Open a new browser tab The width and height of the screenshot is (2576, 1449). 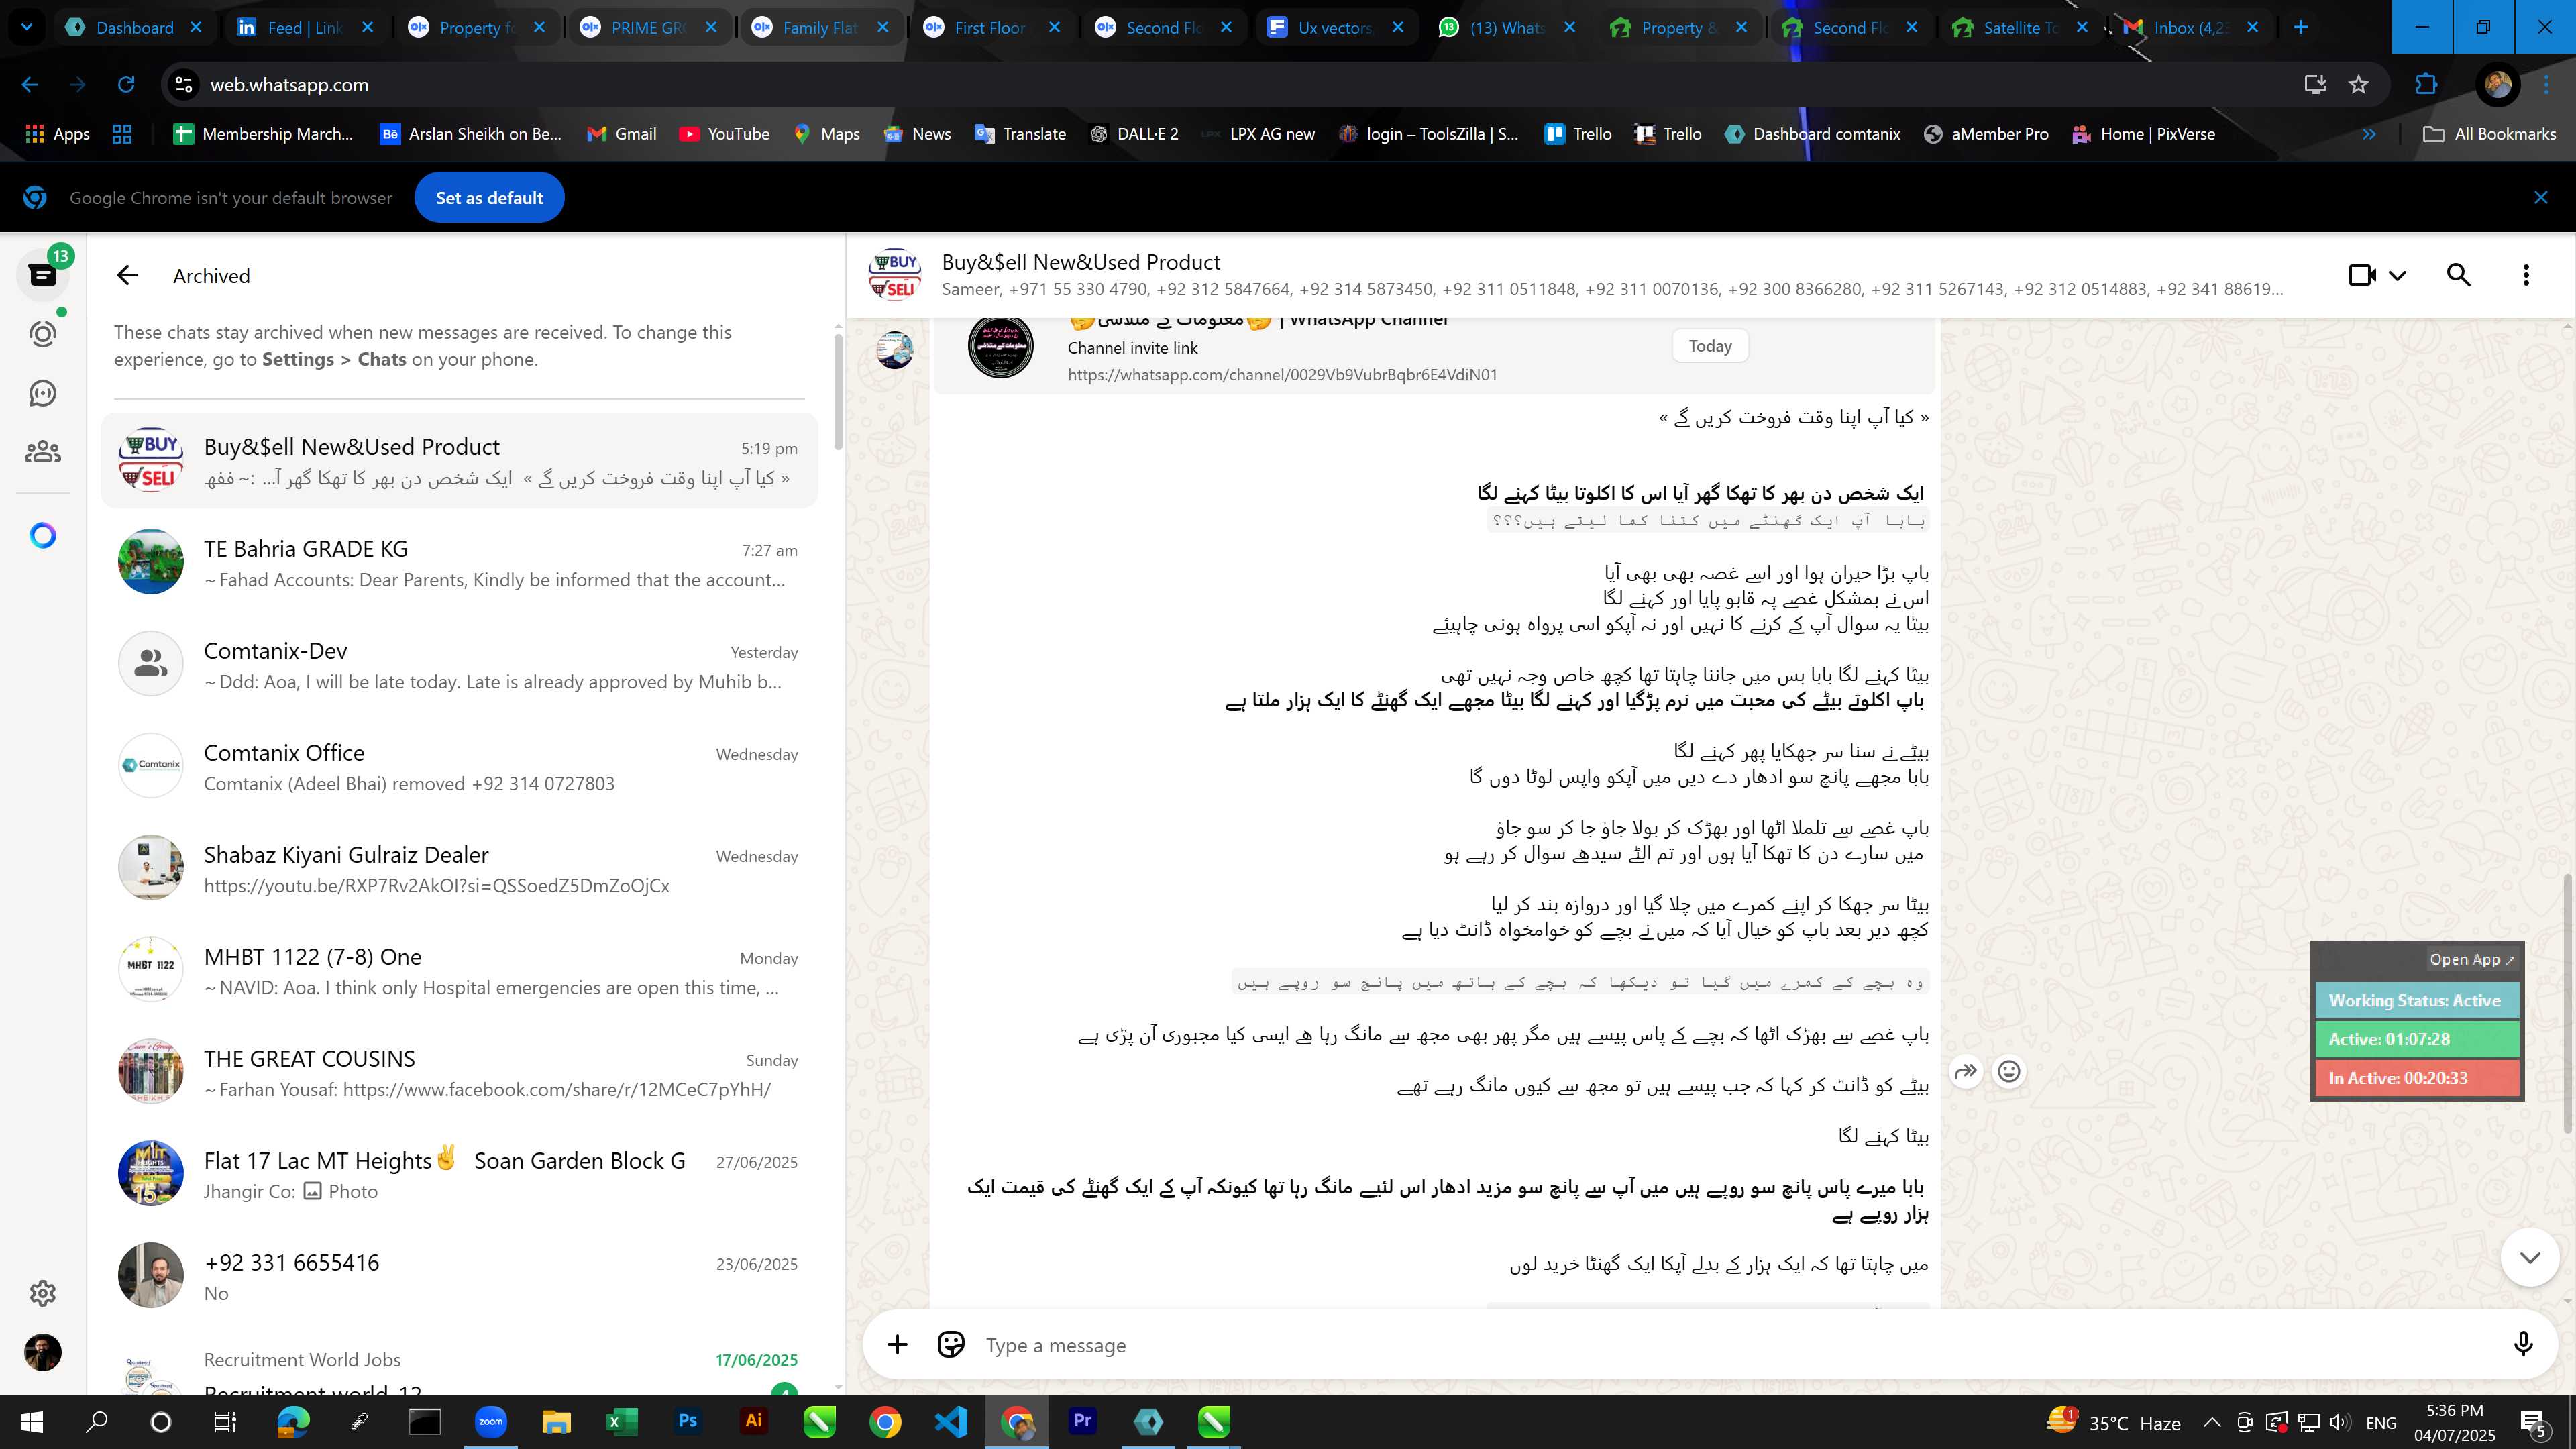click(2301, 27)
